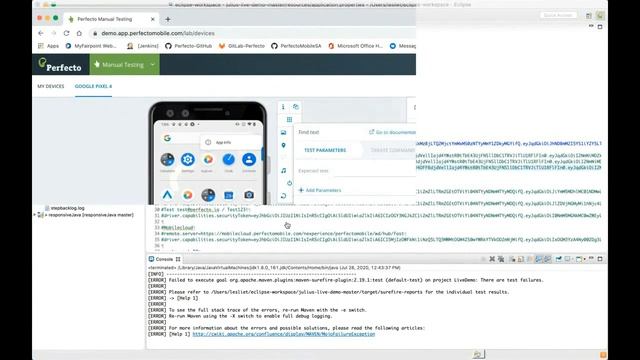Tap App info menu entry on phone
Viewport: 640px width, 360px height.
pyautogui.click(x=223, y=142)
